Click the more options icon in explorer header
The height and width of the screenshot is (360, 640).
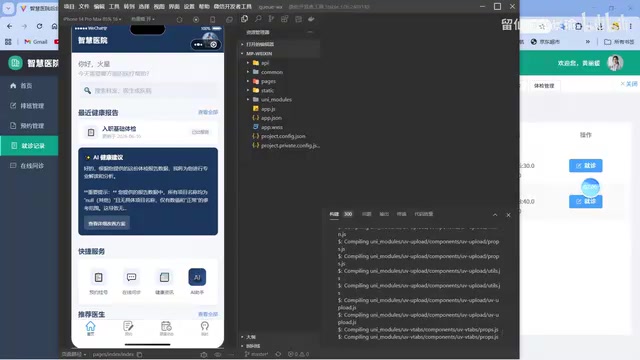click(310, 32)
